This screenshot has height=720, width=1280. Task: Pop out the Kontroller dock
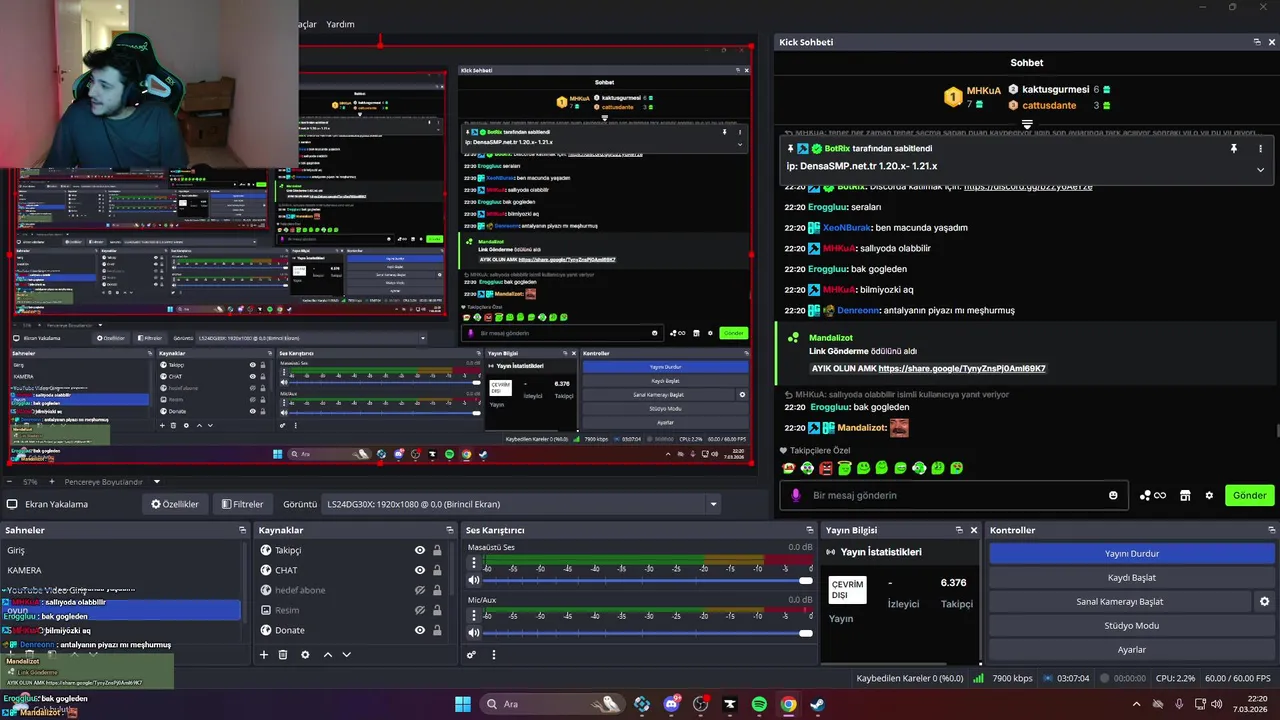click(1272, 530)
